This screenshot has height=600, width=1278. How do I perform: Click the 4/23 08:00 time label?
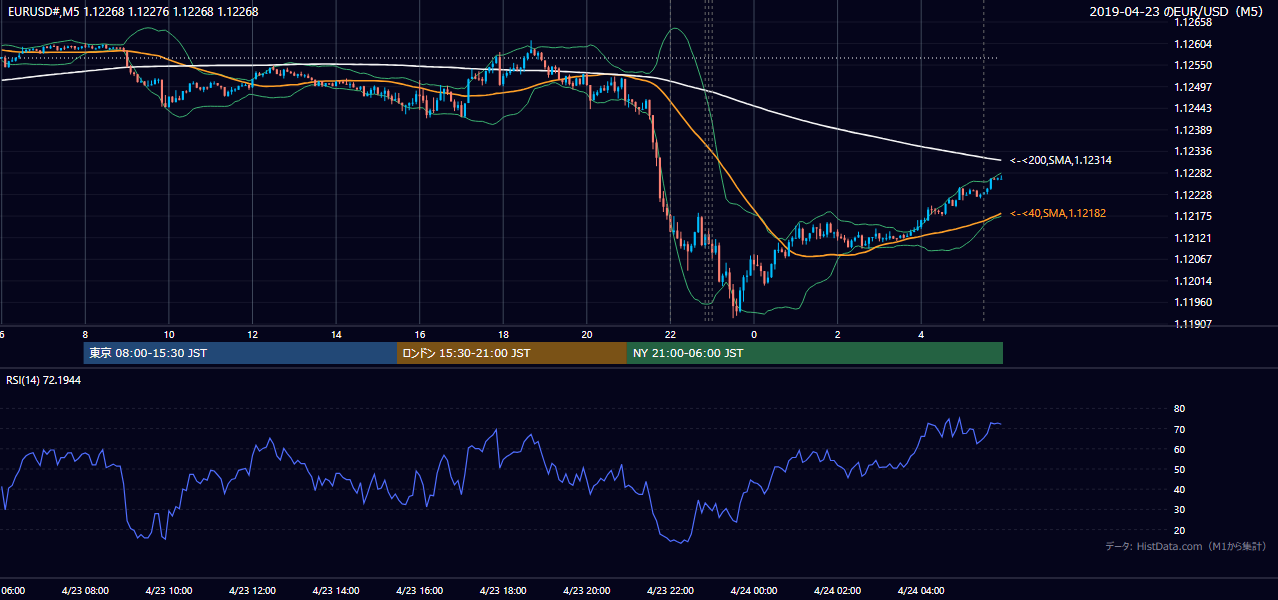point(84,591)
